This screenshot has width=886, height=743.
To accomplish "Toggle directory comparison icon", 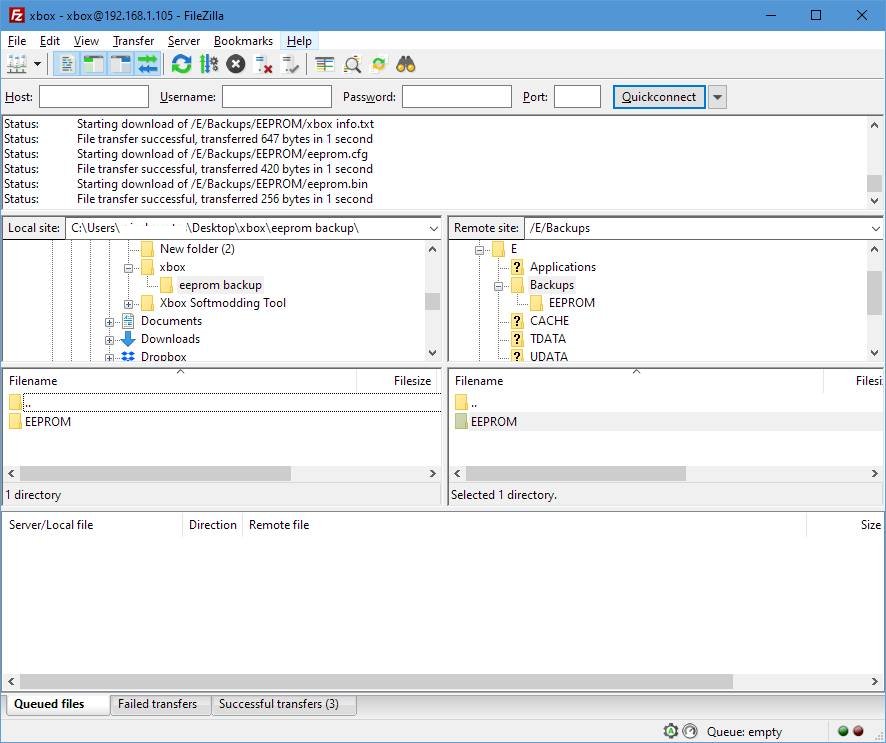I will click(352, 64).
